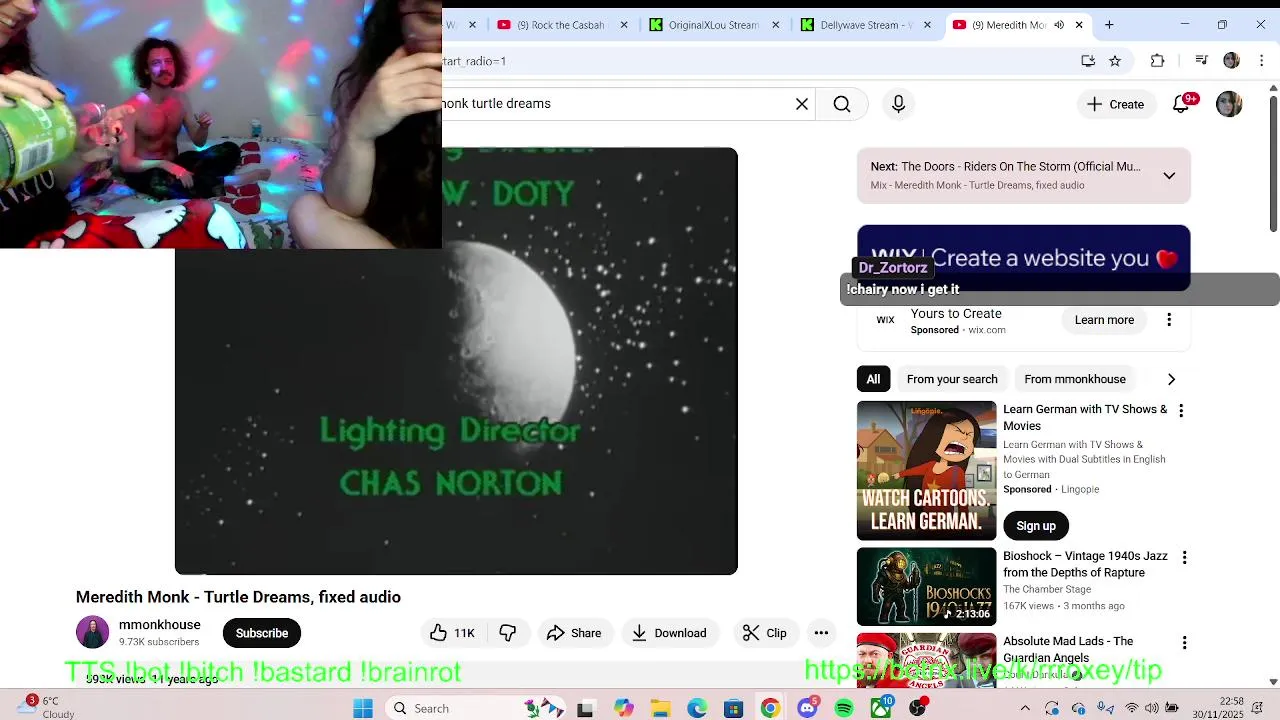
Task: Close the OriginalXLou Stream tab
Action: (776, 25)
